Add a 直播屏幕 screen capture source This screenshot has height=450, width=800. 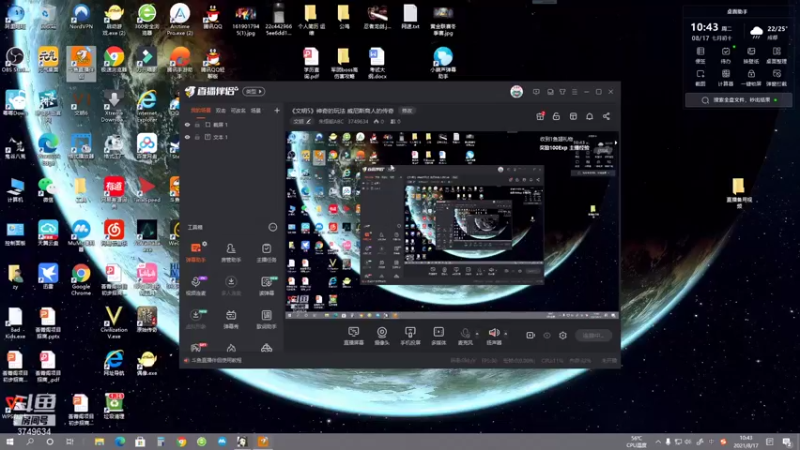(354, 336)
